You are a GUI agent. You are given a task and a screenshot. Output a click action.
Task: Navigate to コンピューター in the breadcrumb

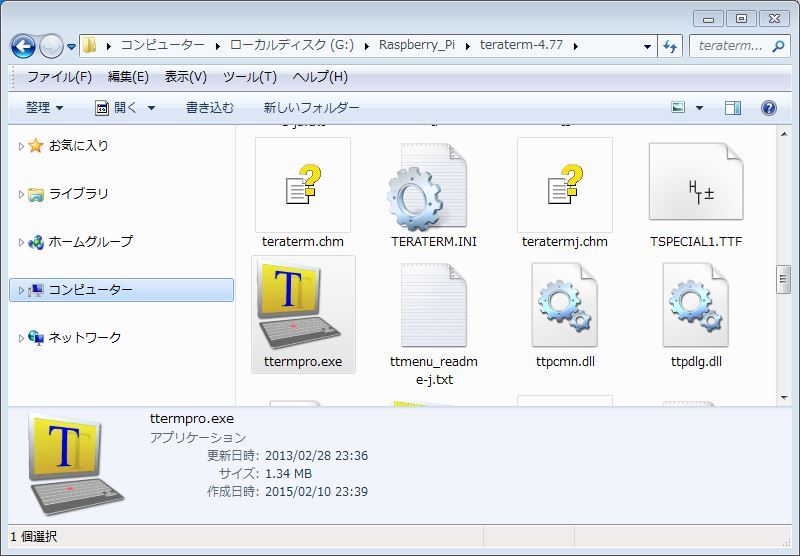coord(163,45)
